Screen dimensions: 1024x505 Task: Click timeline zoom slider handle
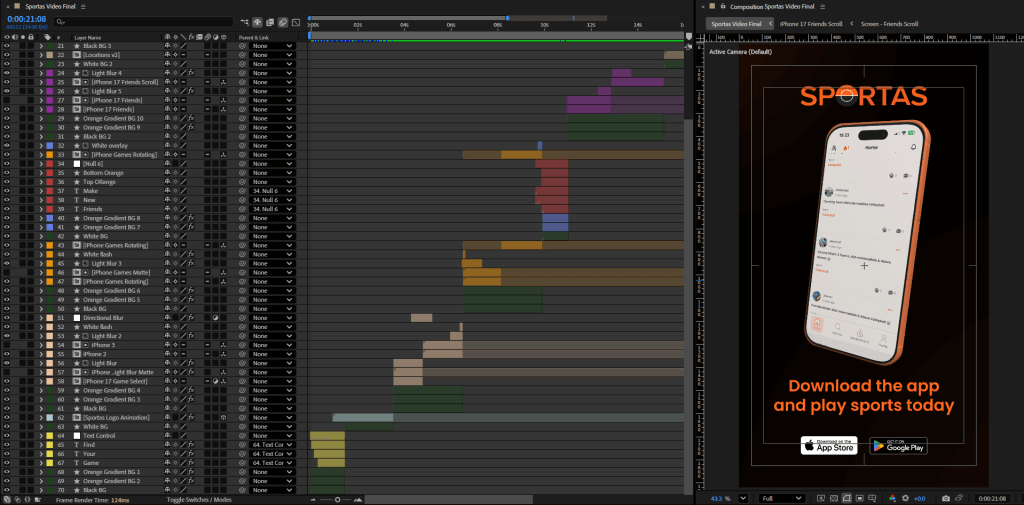(x=337, y=499)
